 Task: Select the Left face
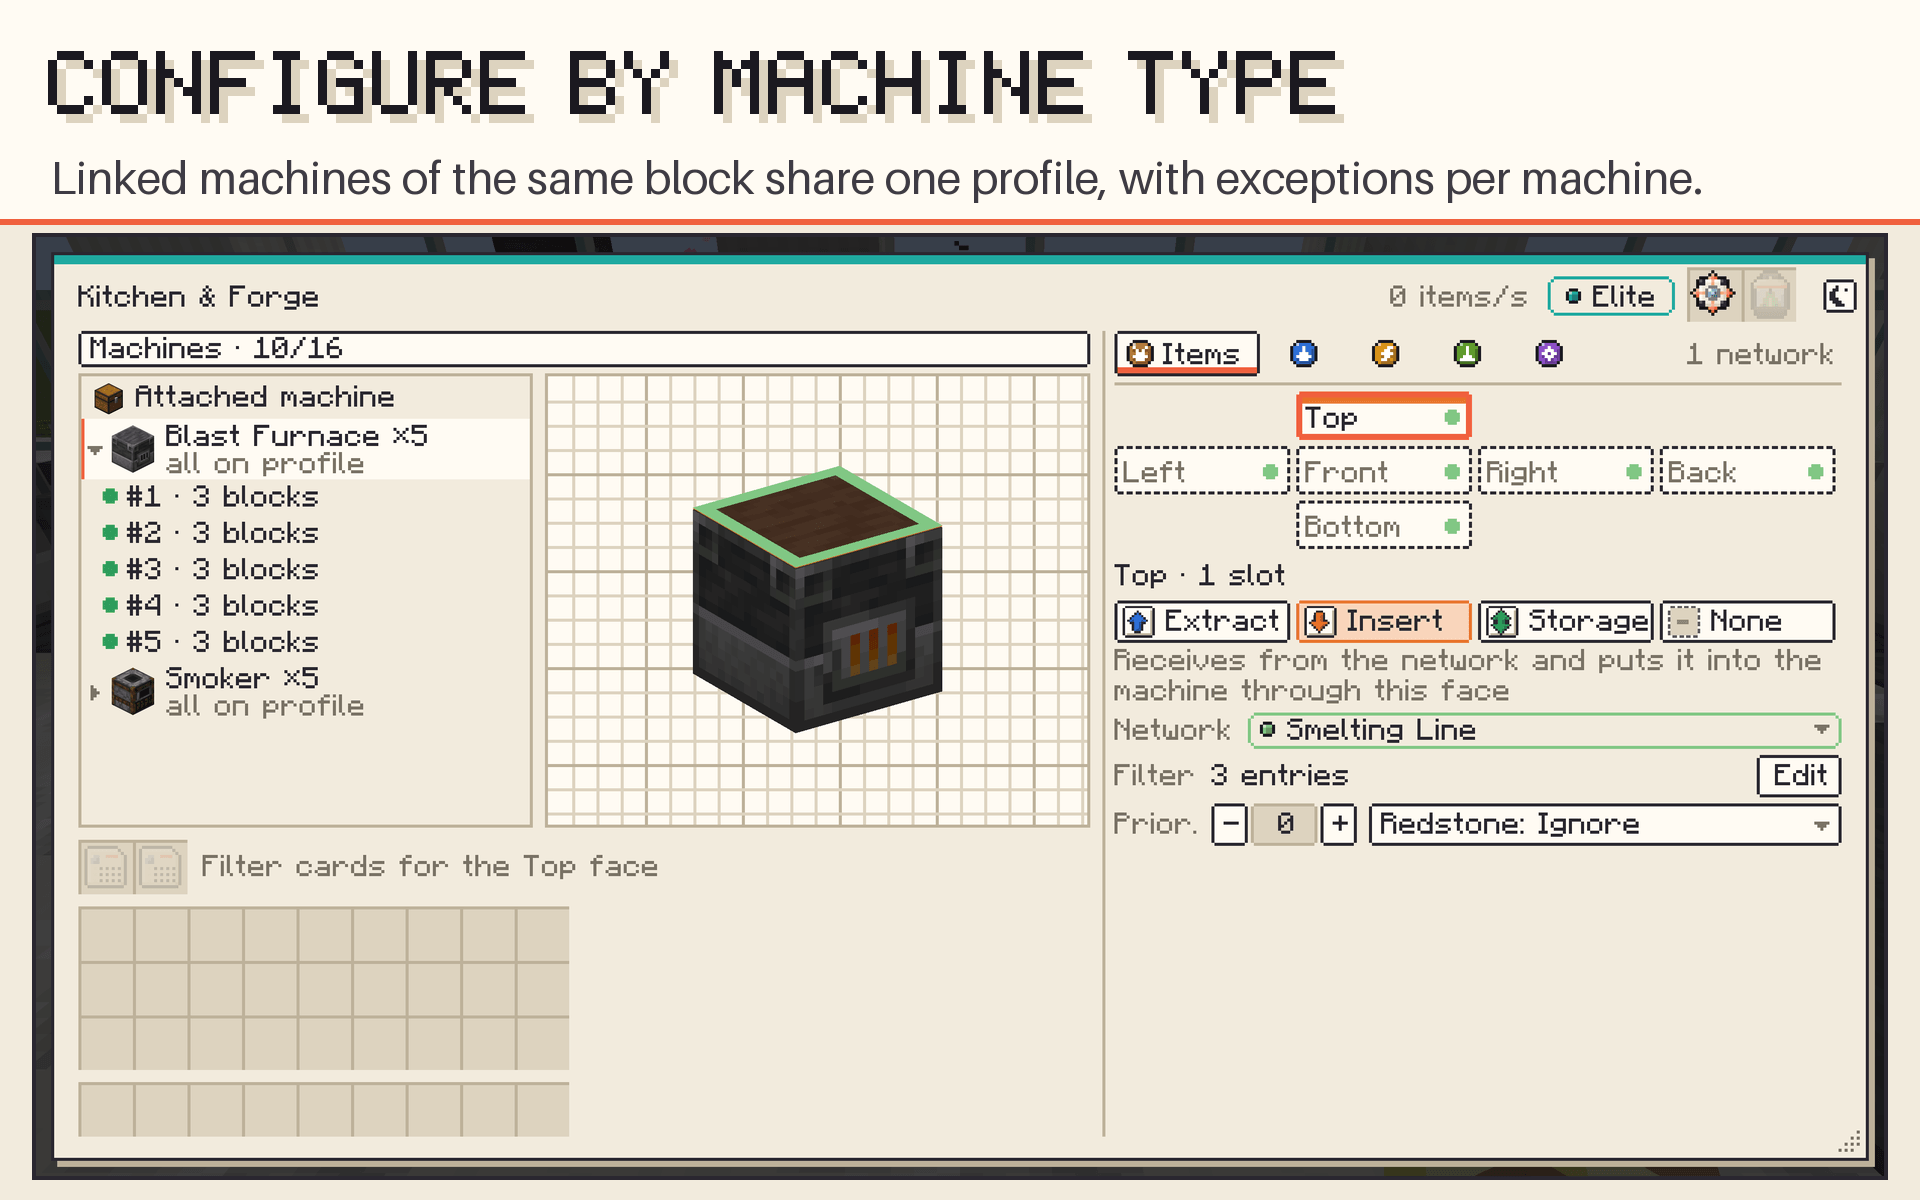click(1201, 472)
